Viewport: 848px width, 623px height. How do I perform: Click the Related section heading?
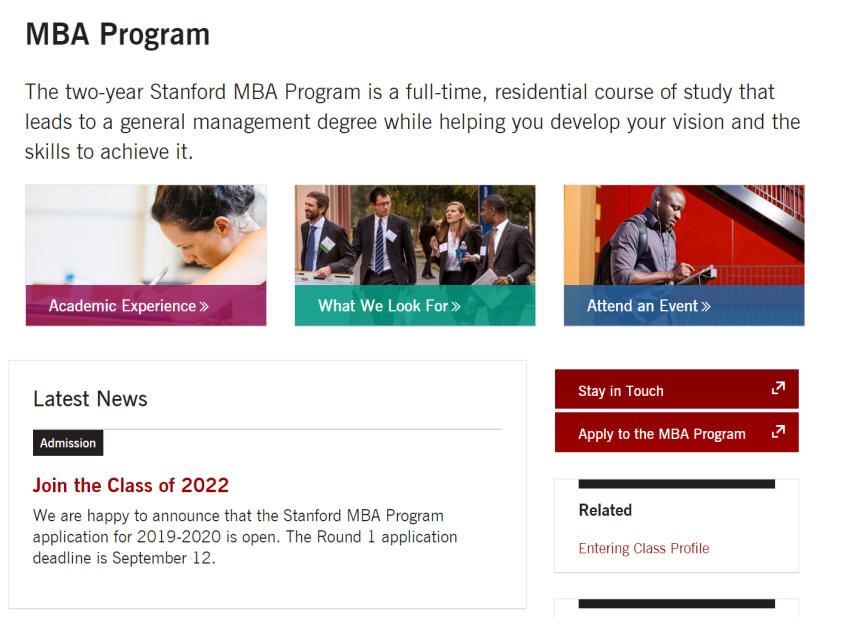pos(605,510)
